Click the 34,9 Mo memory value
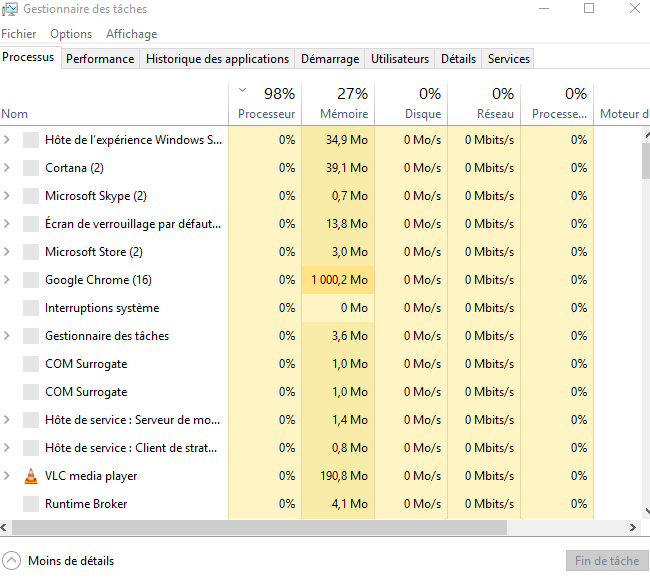650x582 pixels. [x=347, y=140]
